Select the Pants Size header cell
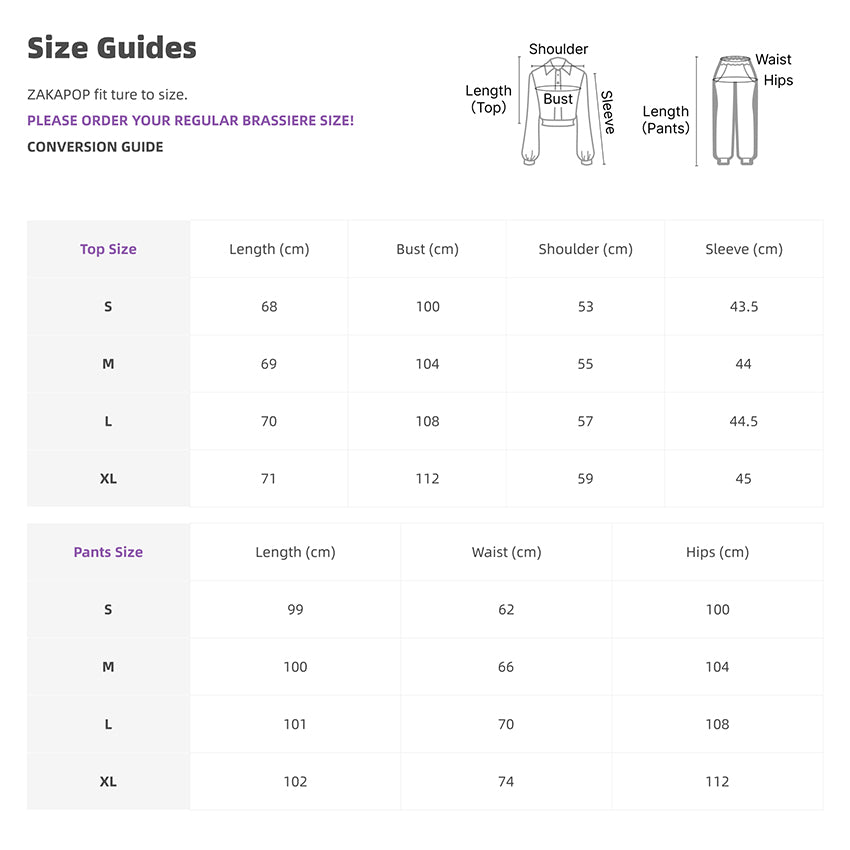850x850 pixels. point(108,552)
